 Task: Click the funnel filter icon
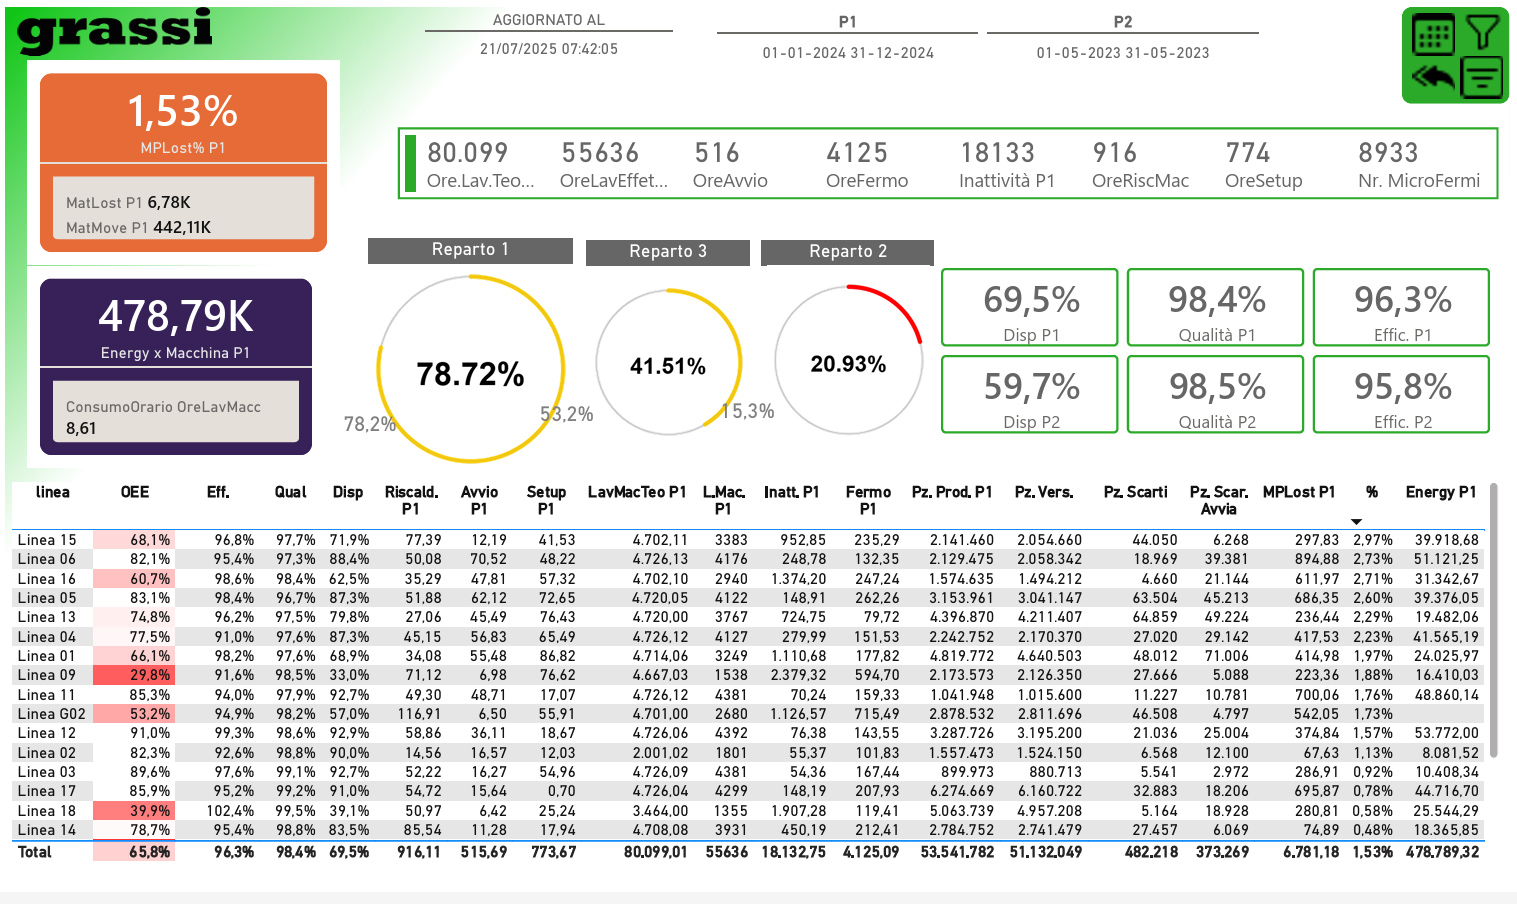1483,33
